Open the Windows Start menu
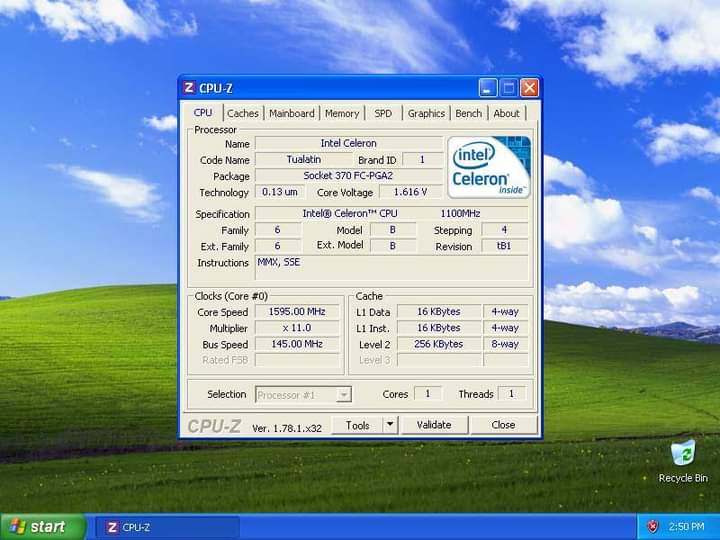 pos(40,527)
